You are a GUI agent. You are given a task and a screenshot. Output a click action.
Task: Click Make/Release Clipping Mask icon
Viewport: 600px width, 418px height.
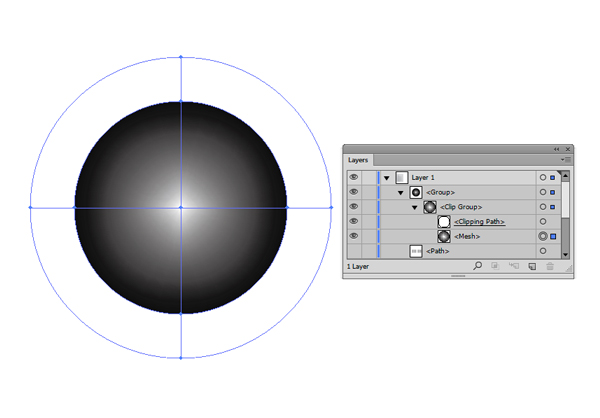point(495,266)
